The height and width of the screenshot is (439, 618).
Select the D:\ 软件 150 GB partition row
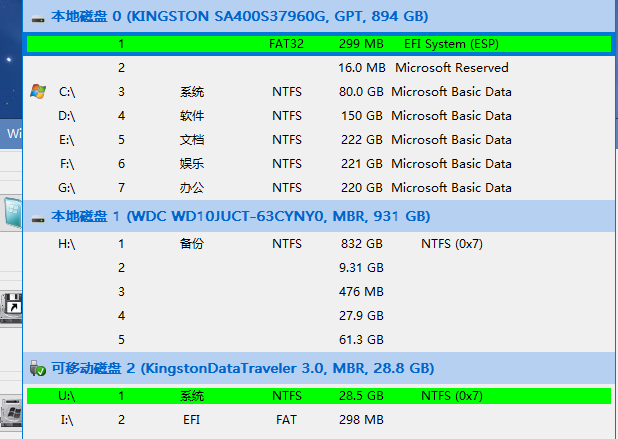click(318, 115)
